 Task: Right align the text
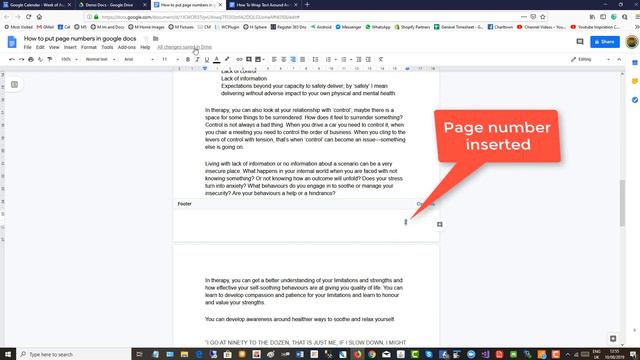coord(293,60)
